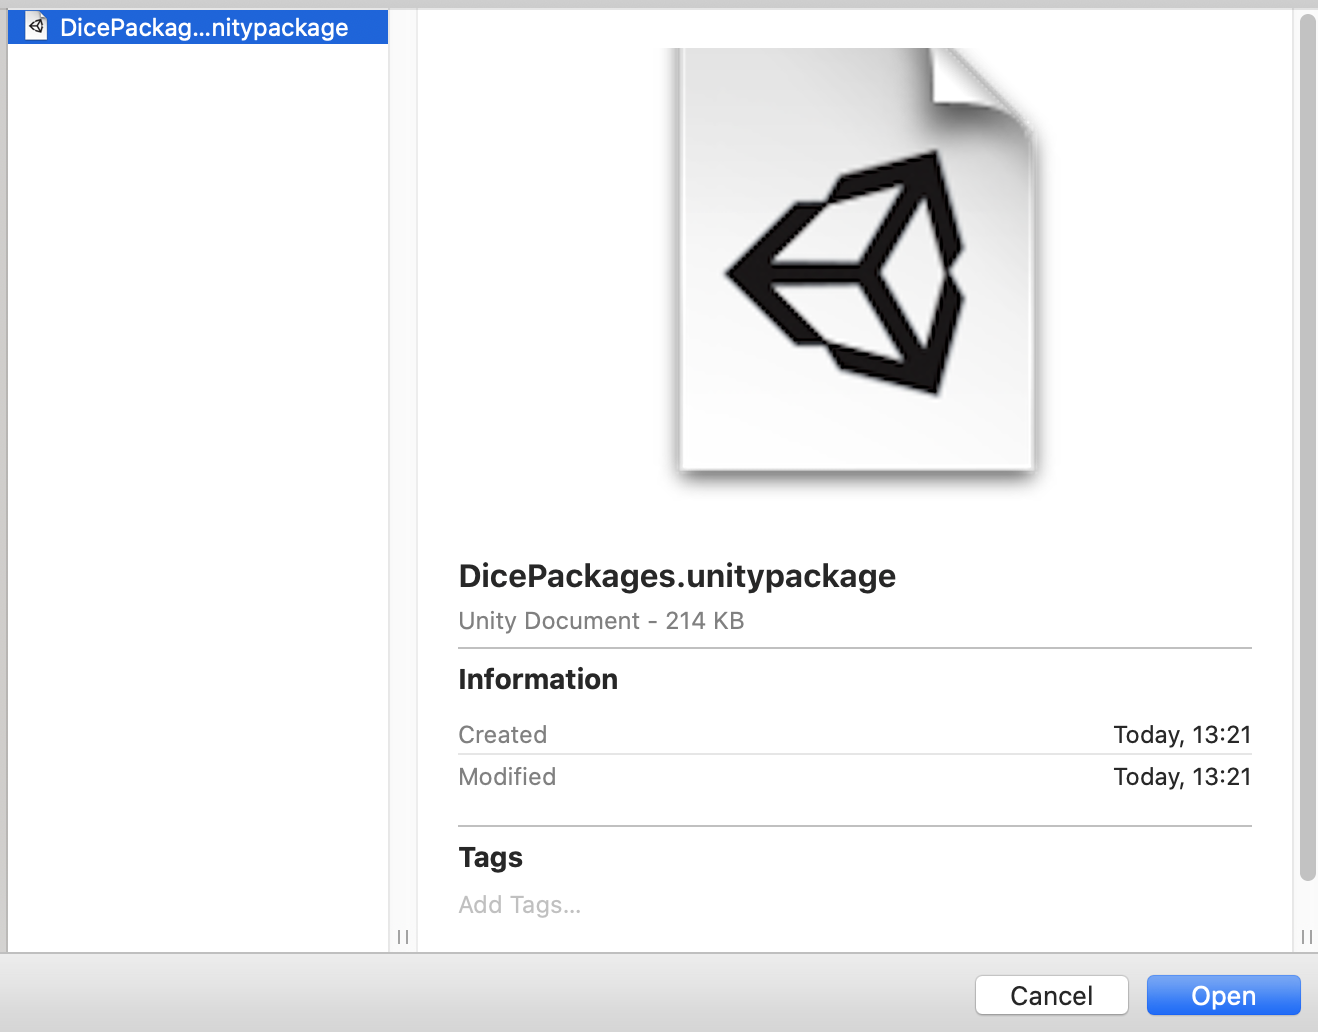This screenshot has height=1032, width=1318.
Task: Select DicePackag...nitypackage file row
Action: point(198,27)
